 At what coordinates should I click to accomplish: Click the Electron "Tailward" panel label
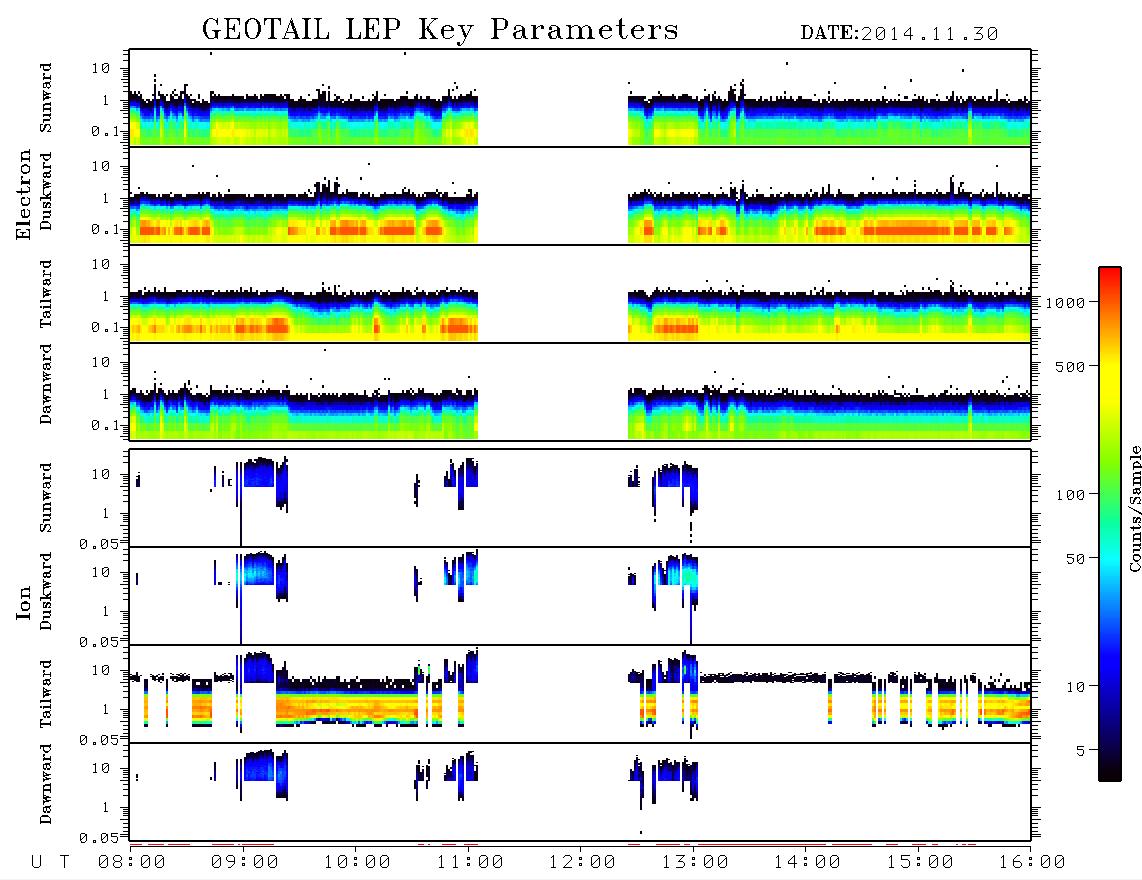(x=46, y=293)
